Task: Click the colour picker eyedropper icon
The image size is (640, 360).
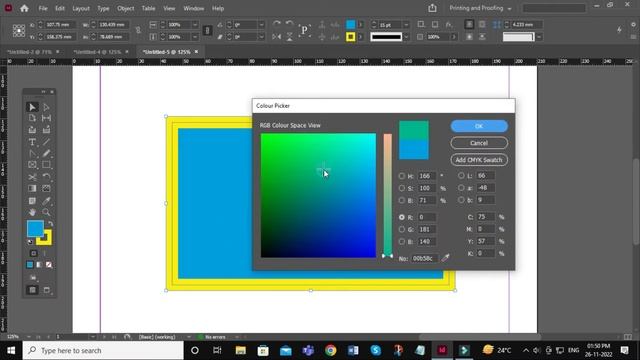Action: pyautogui.click(x=445, y=258)
